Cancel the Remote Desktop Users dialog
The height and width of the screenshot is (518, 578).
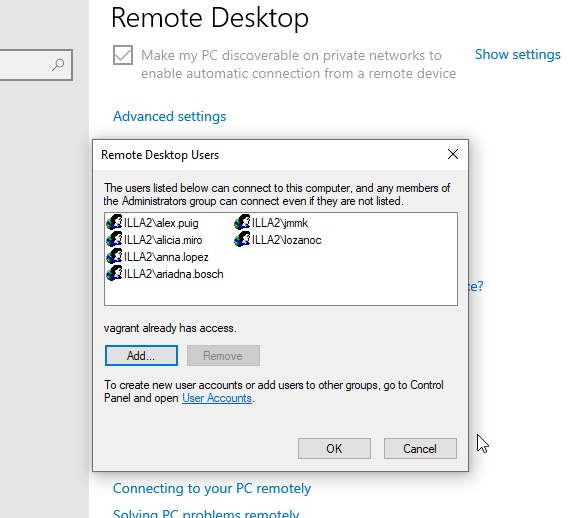pos(420,449)
